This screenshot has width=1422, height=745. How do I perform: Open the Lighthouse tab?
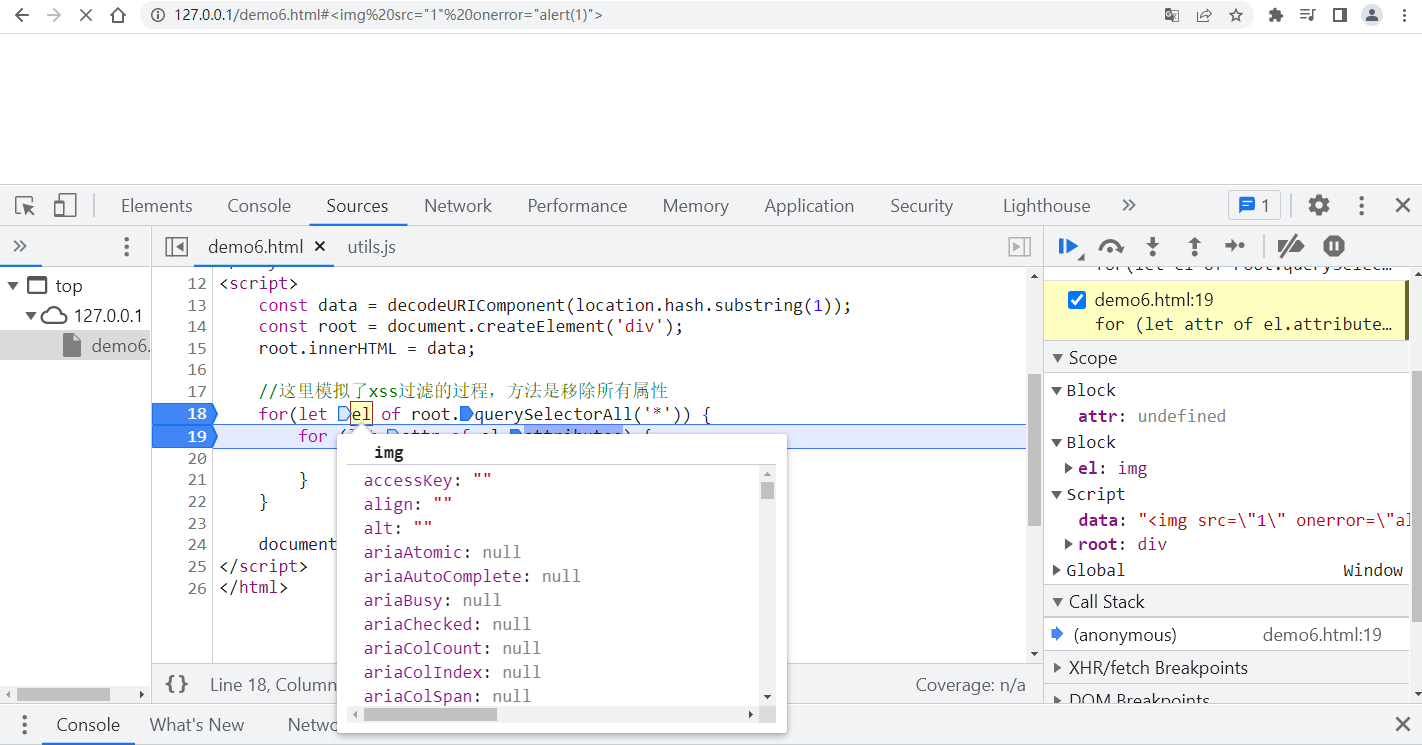pos(1046,206)
